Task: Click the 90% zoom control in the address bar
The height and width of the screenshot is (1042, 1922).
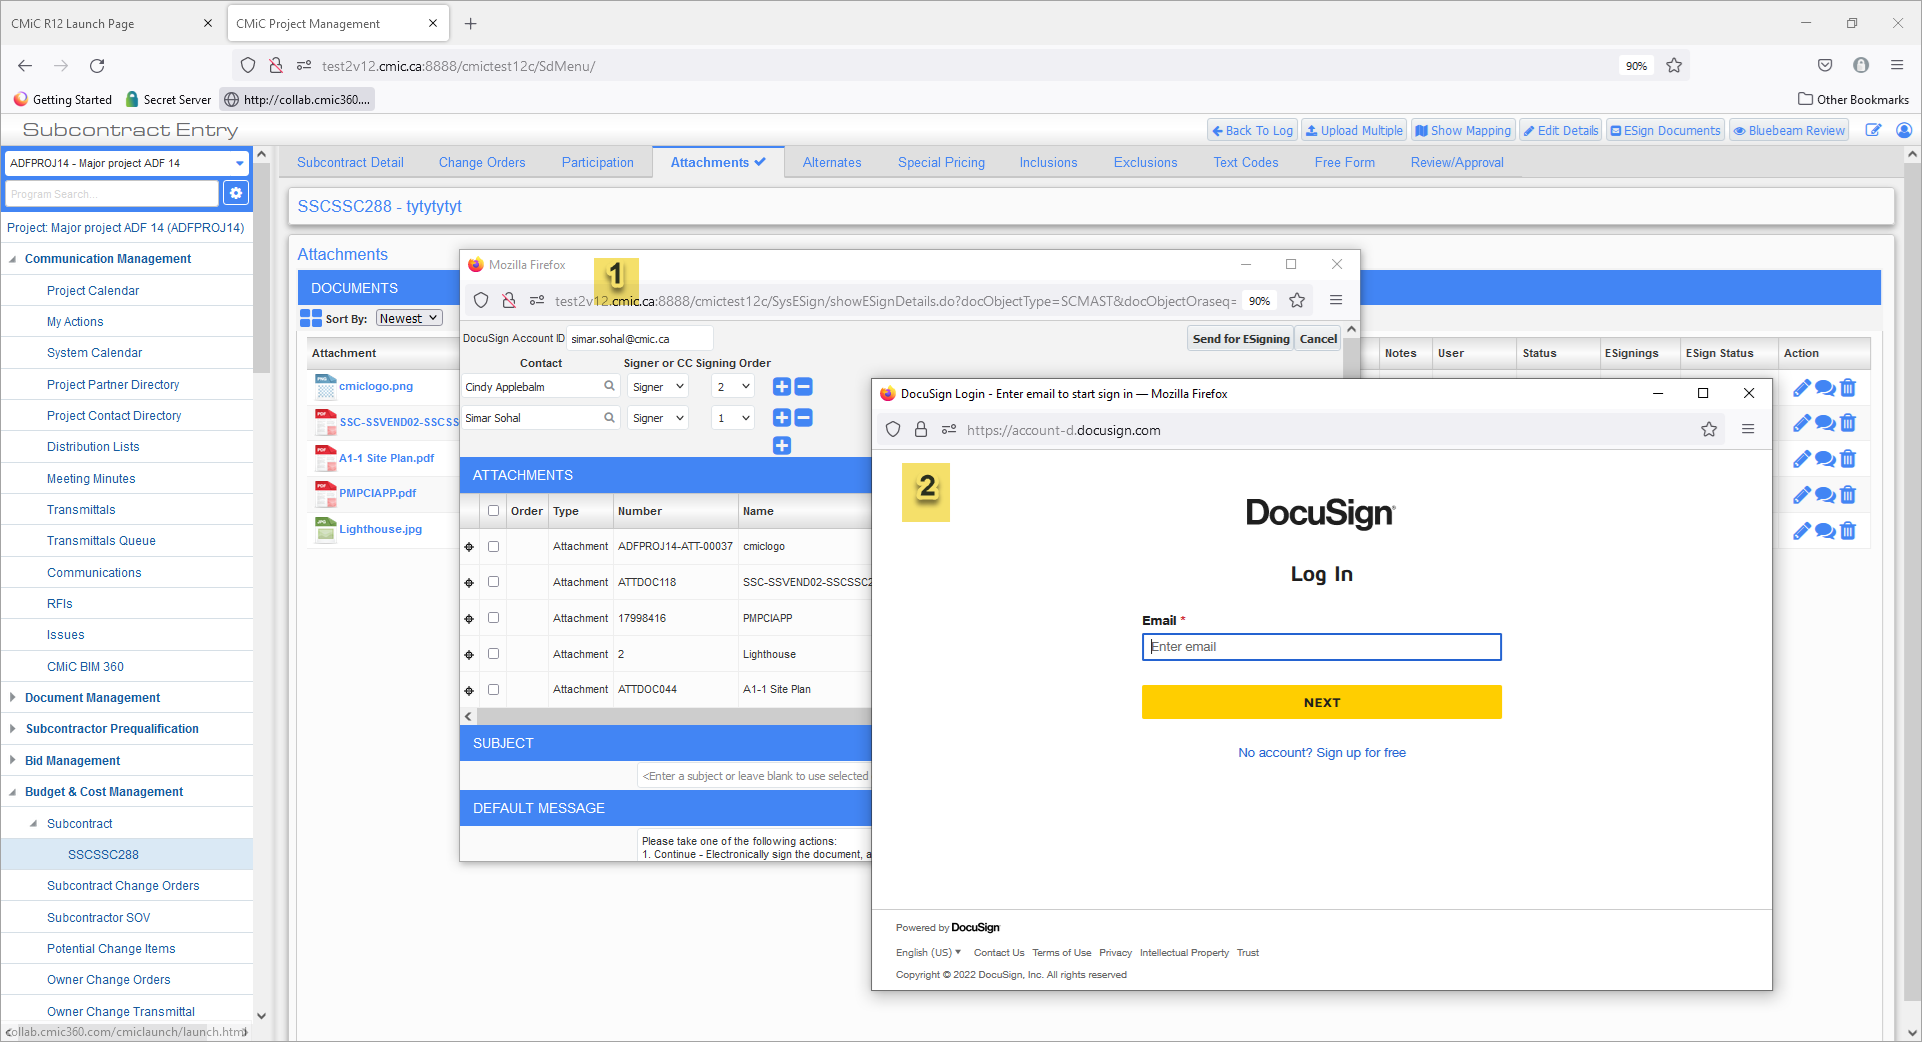Action: (x=1636, y=65)
